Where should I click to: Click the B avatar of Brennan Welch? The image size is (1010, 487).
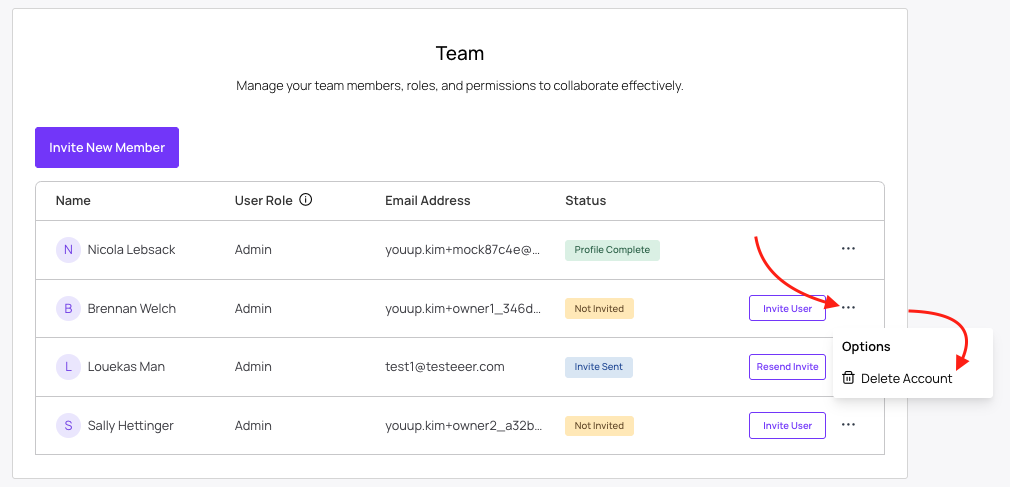68,309
